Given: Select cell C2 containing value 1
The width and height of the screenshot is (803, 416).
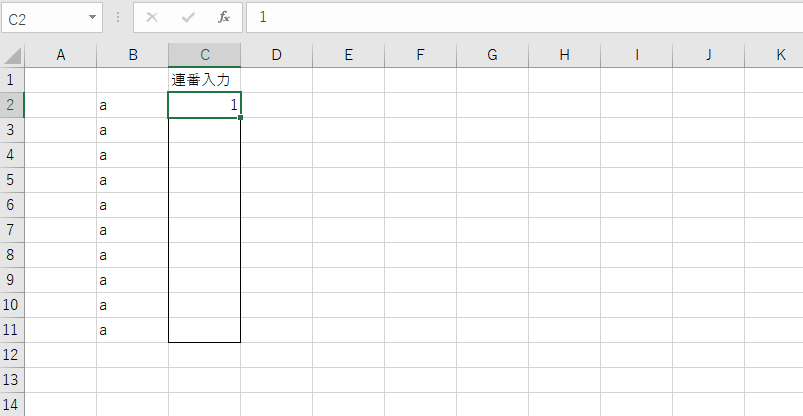Looking at the screenshot, I should 205,105.
